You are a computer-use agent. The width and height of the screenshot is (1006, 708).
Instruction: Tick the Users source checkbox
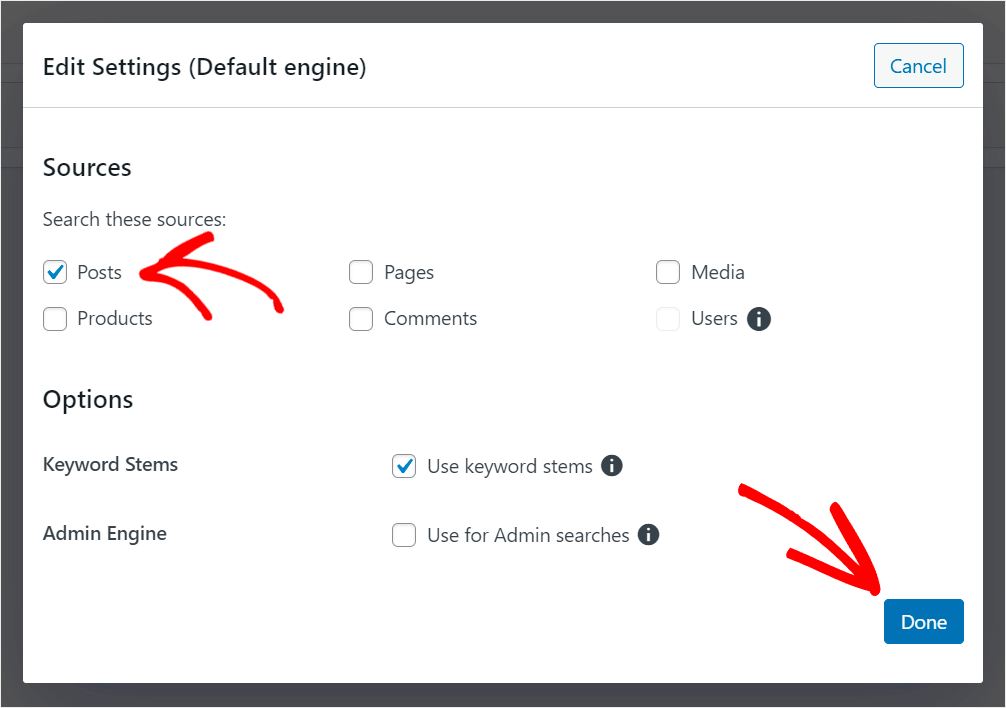668,319
